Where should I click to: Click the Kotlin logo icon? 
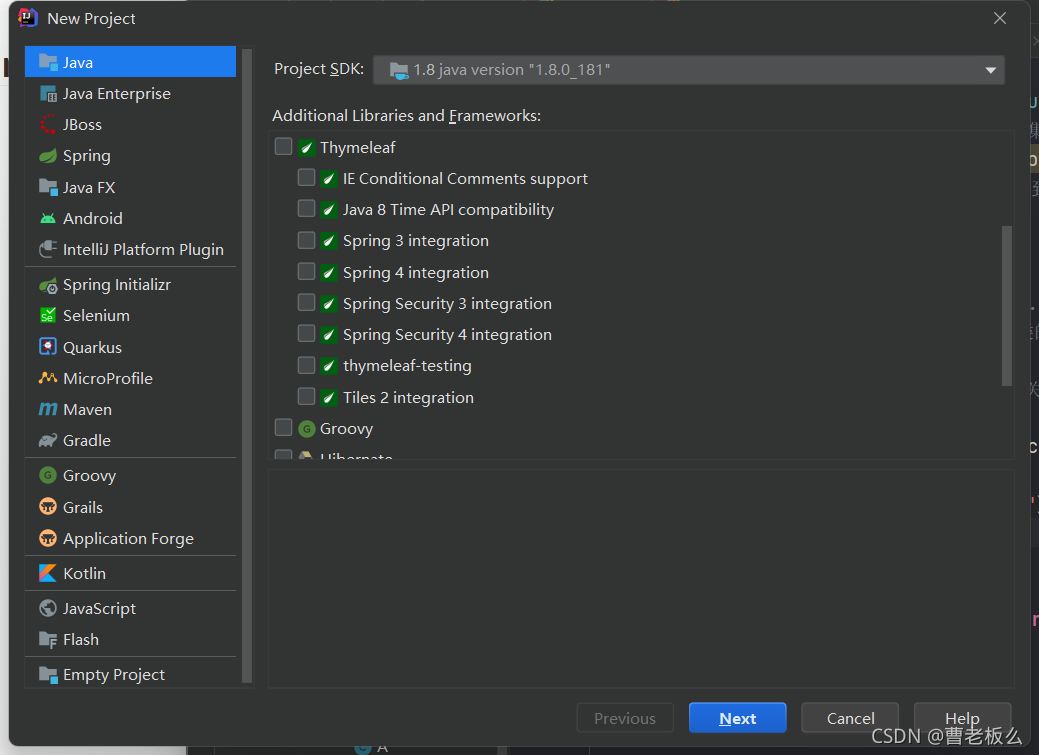click(x=48, y=573)
